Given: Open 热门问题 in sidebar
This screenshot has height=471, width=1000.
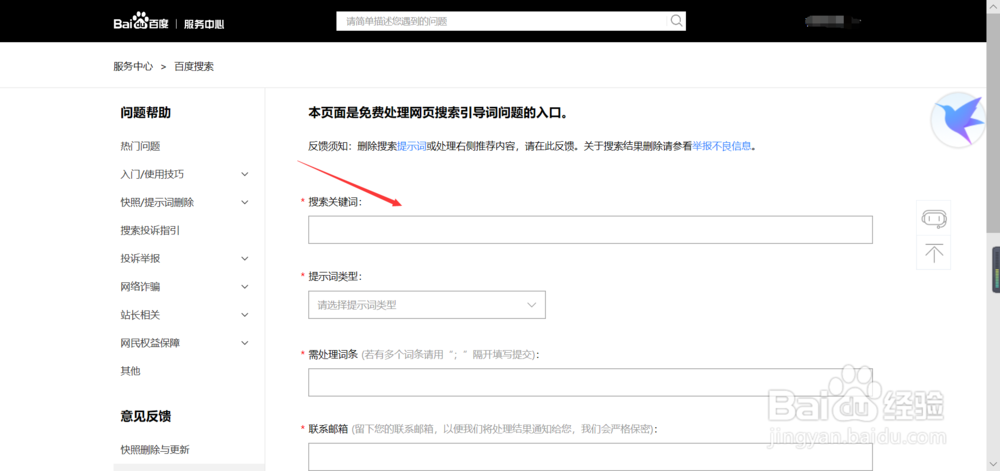Looking at the screenshot, I should 140,147.
